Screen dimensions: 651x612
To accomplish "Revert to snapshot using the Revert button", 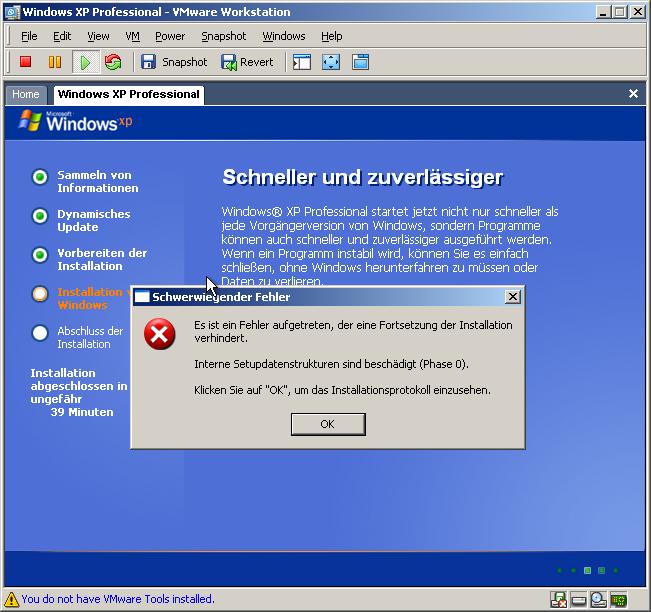I will [247, 62].
